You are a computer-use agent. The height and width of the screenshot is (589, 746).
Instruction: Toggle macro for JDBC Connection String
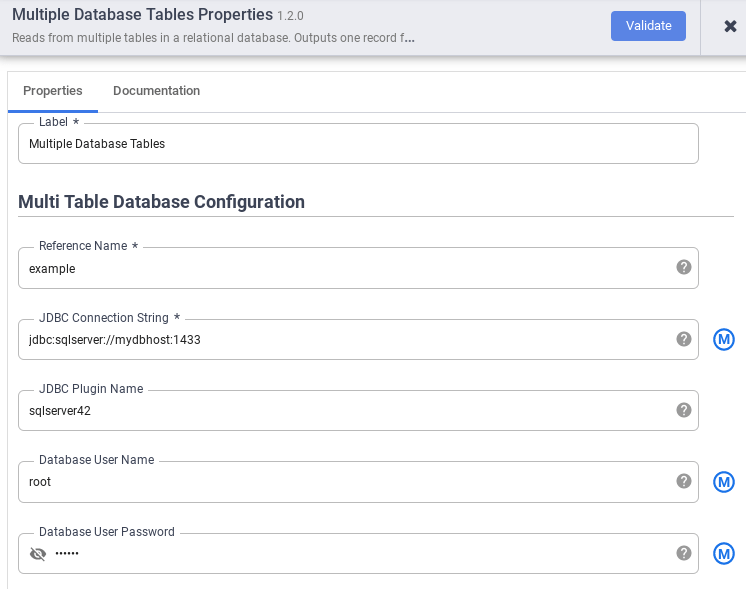tap(724, 340)
